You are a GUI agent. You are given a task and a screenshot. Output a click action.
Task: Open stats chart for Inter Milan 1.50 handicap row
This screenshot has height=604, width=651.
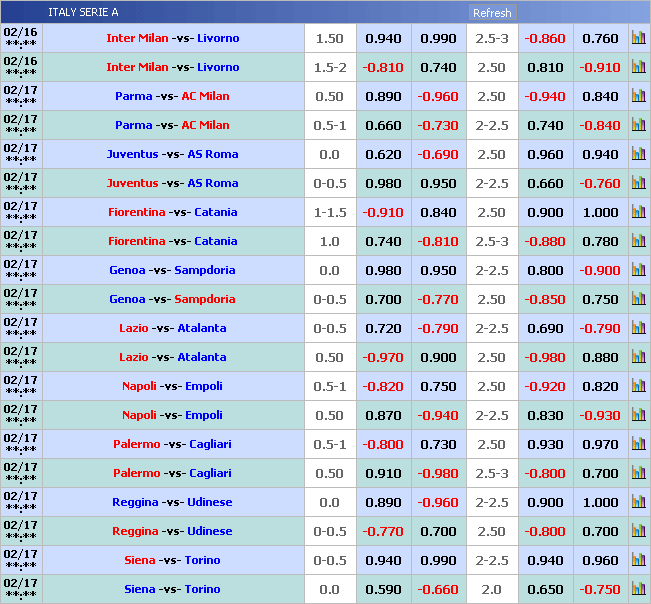[x=638, y=39]
